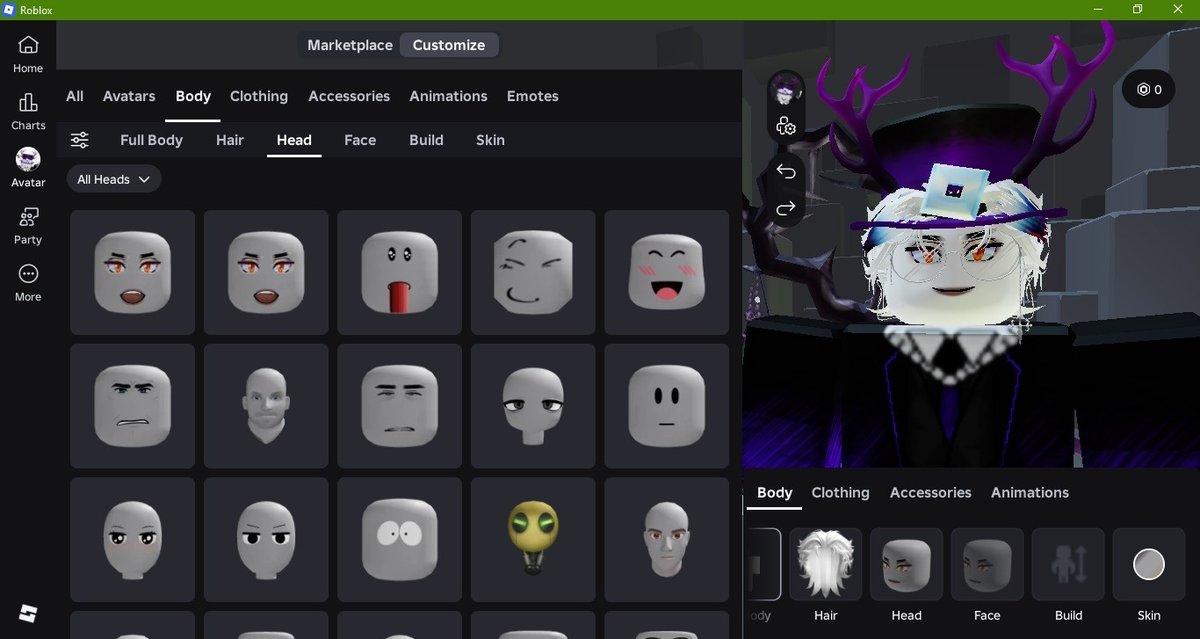Select first orange-eyed open-mouth head
This screenshot has height=639, width=1200.
(132, 272)
